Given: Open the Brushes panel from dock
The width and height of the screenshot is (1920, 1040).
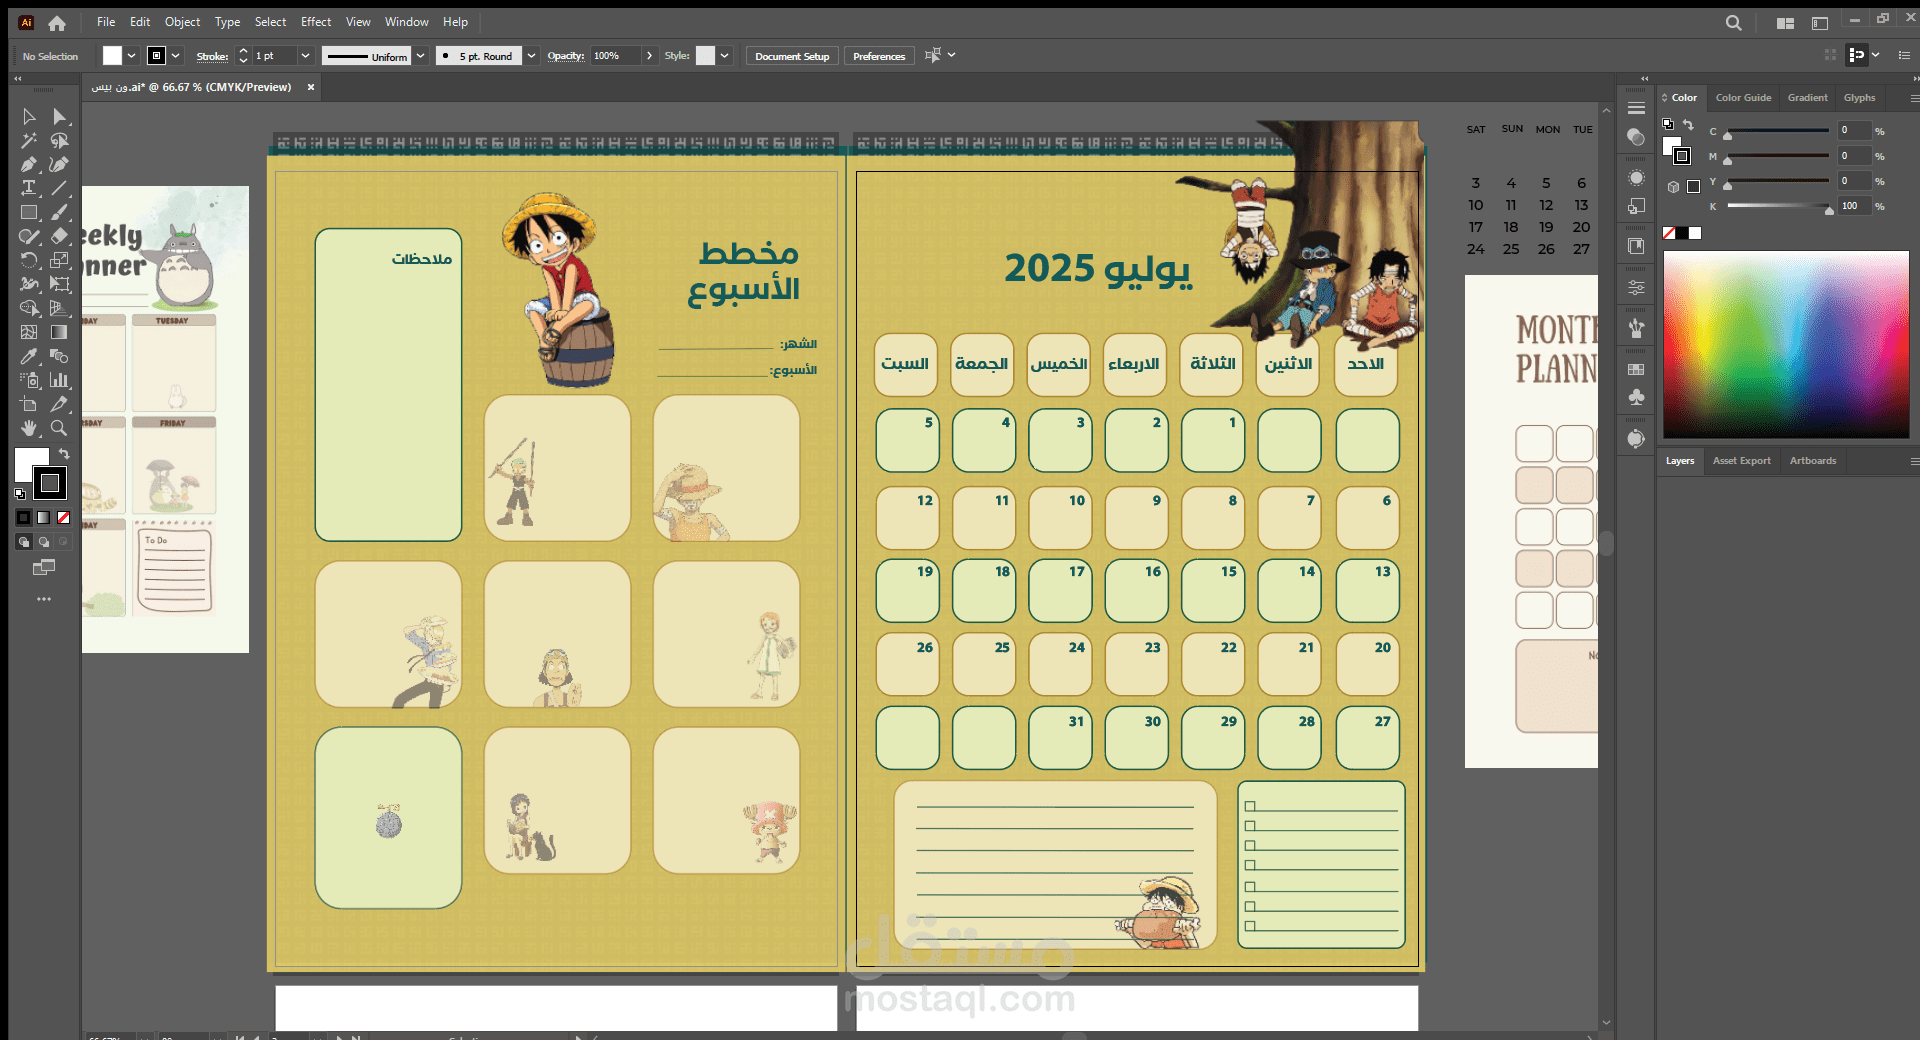Looking at the screenshot, I should point(1636,327).
